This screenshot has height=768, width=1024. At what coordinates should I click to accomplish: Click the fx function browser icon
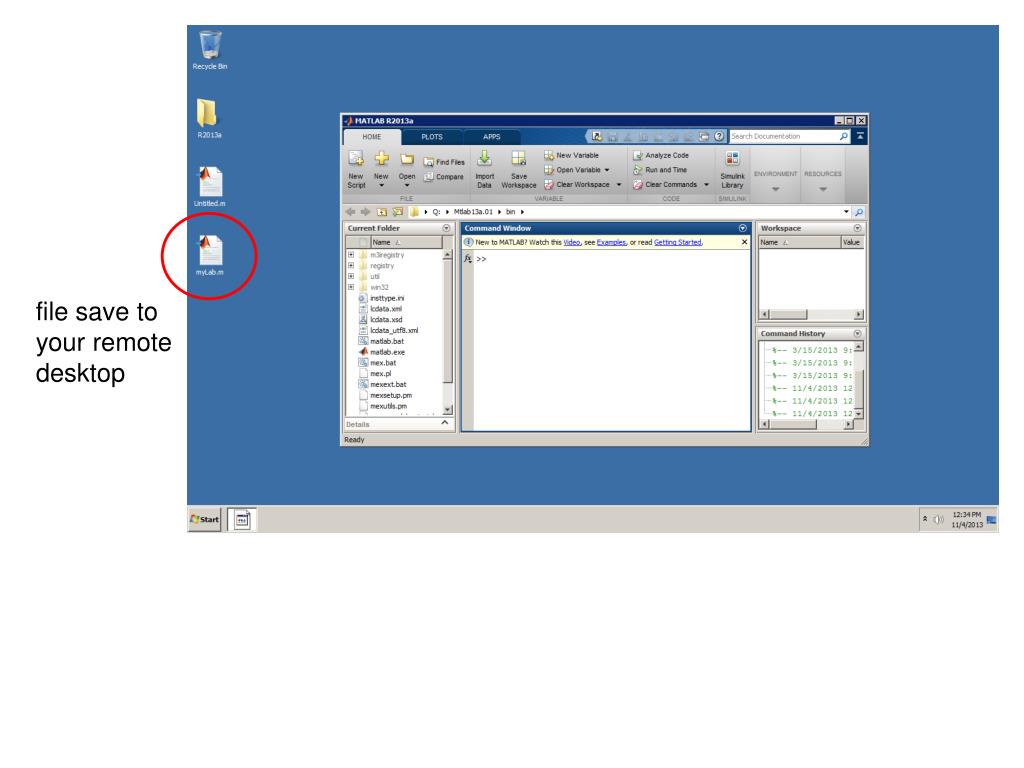tap(468, 259)
